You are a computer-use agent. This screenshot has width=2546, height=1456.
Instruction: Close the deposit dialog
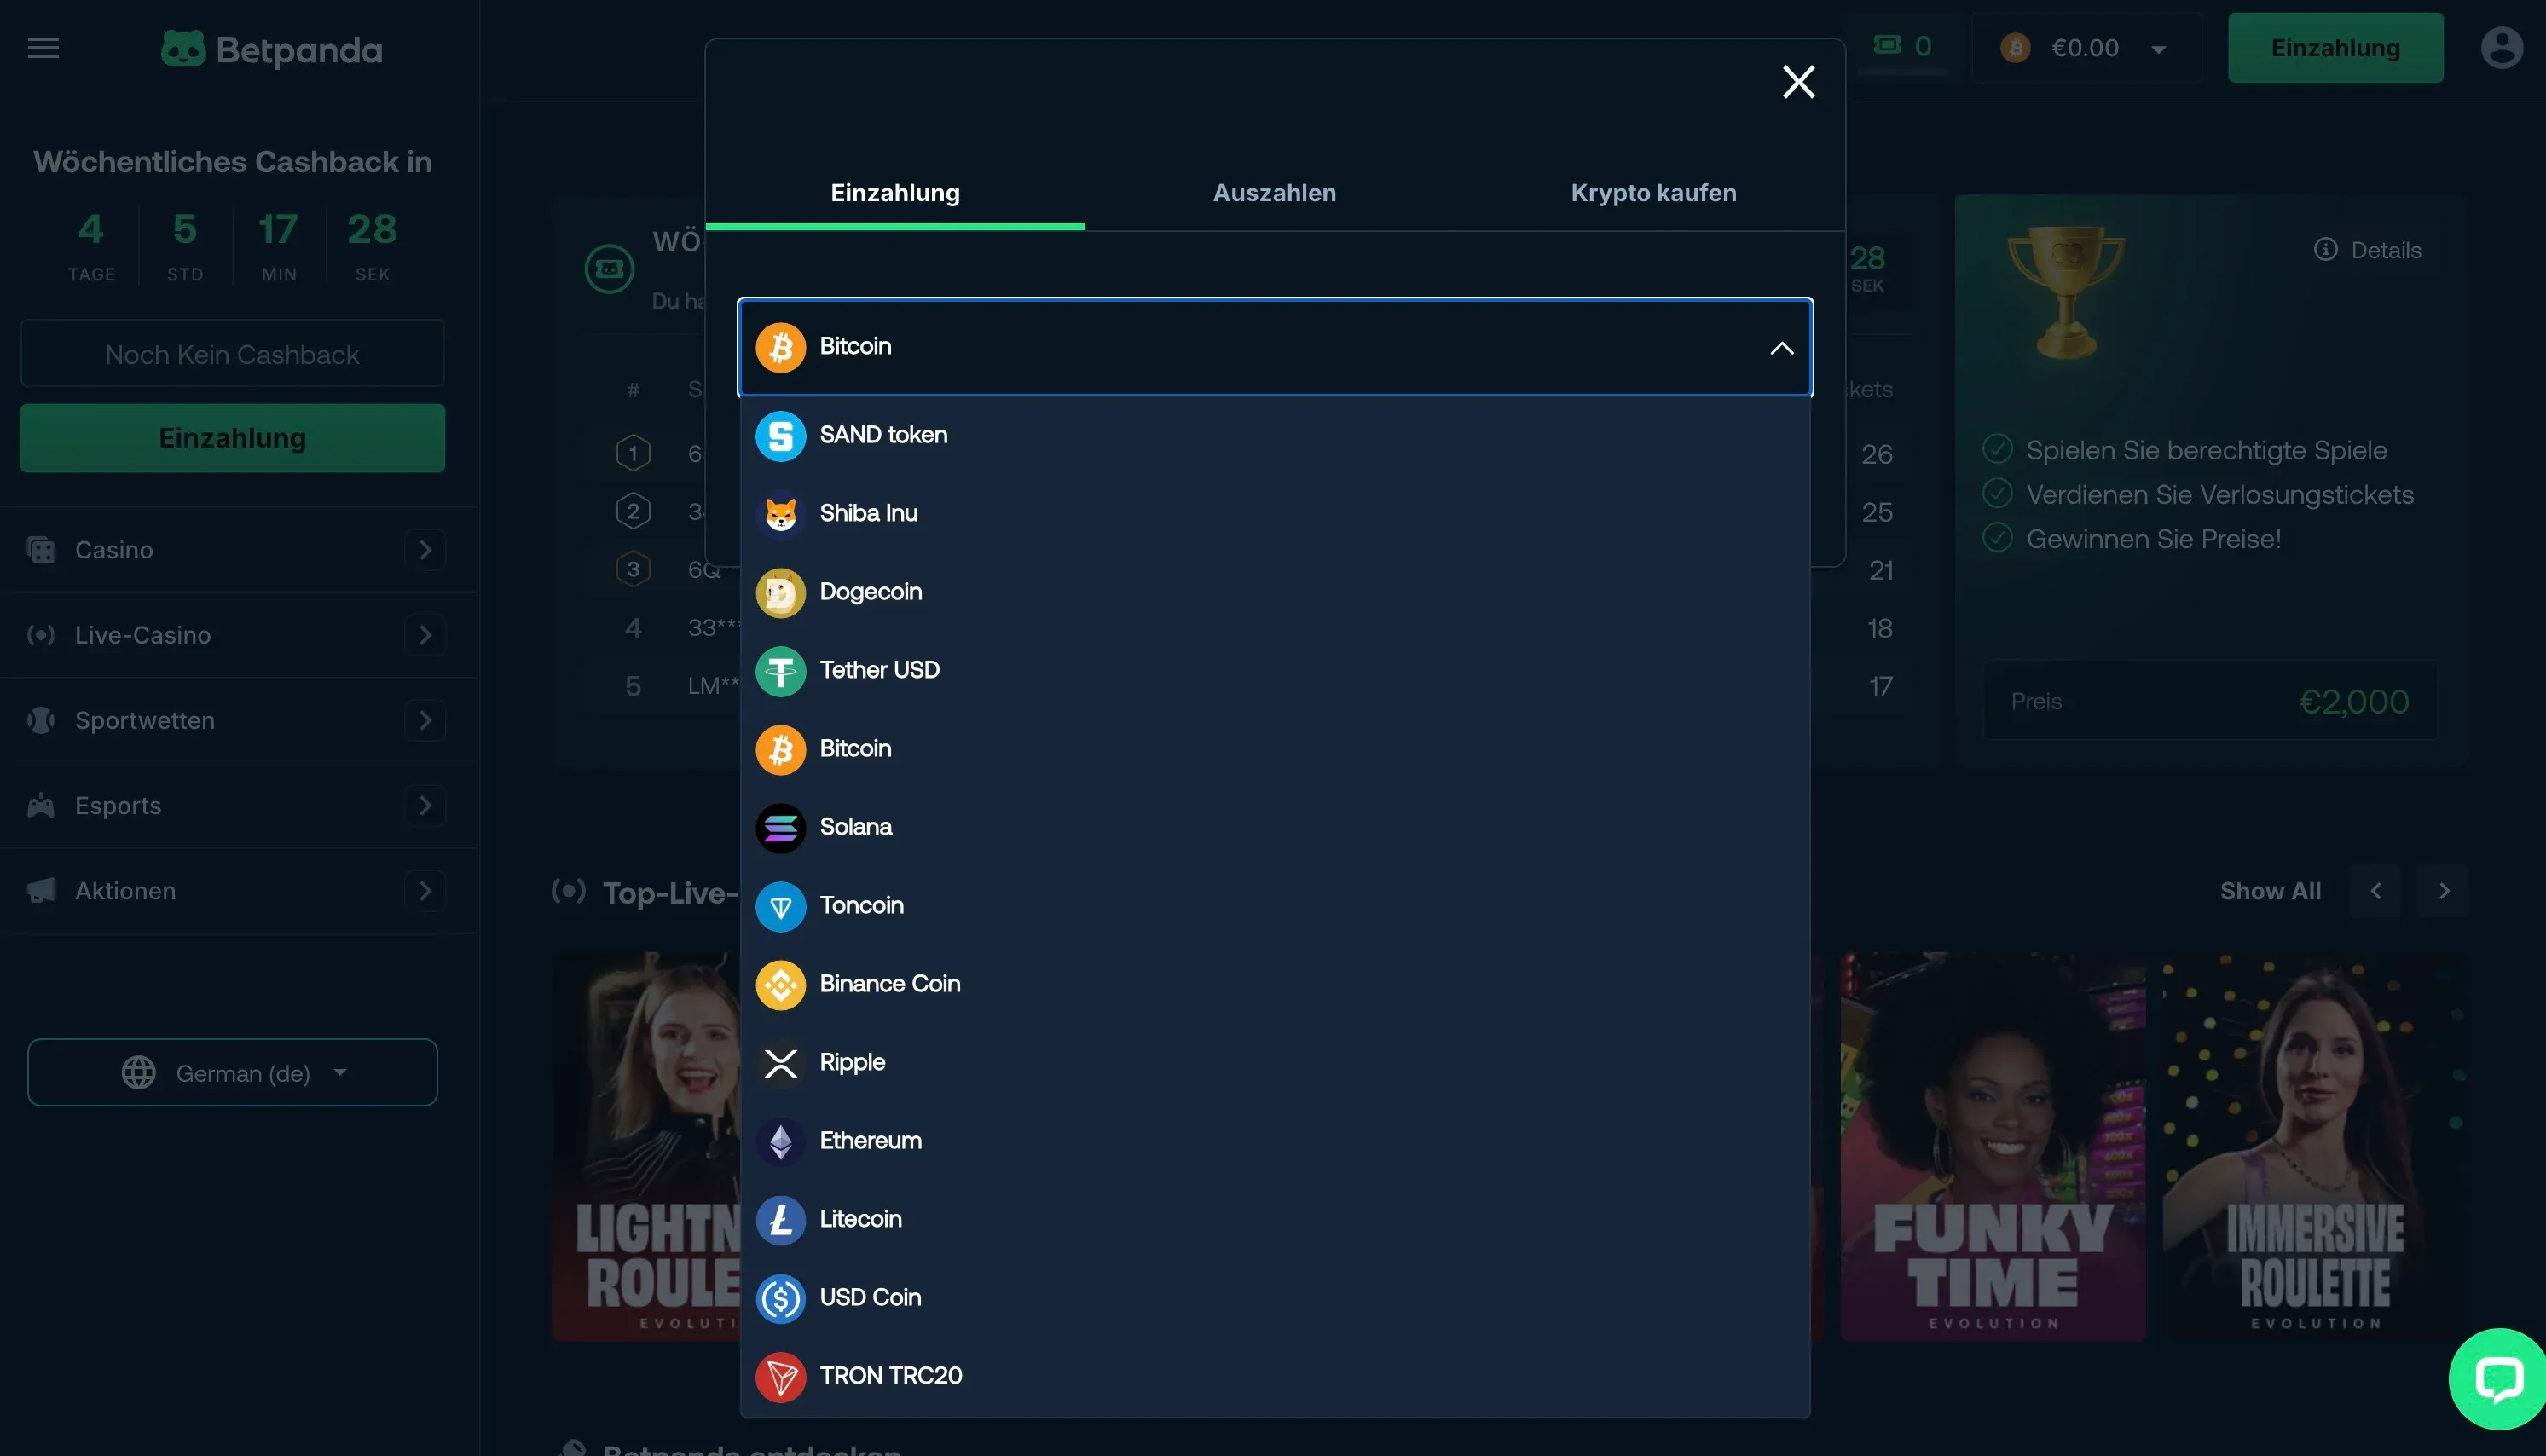pos(1798,82)
